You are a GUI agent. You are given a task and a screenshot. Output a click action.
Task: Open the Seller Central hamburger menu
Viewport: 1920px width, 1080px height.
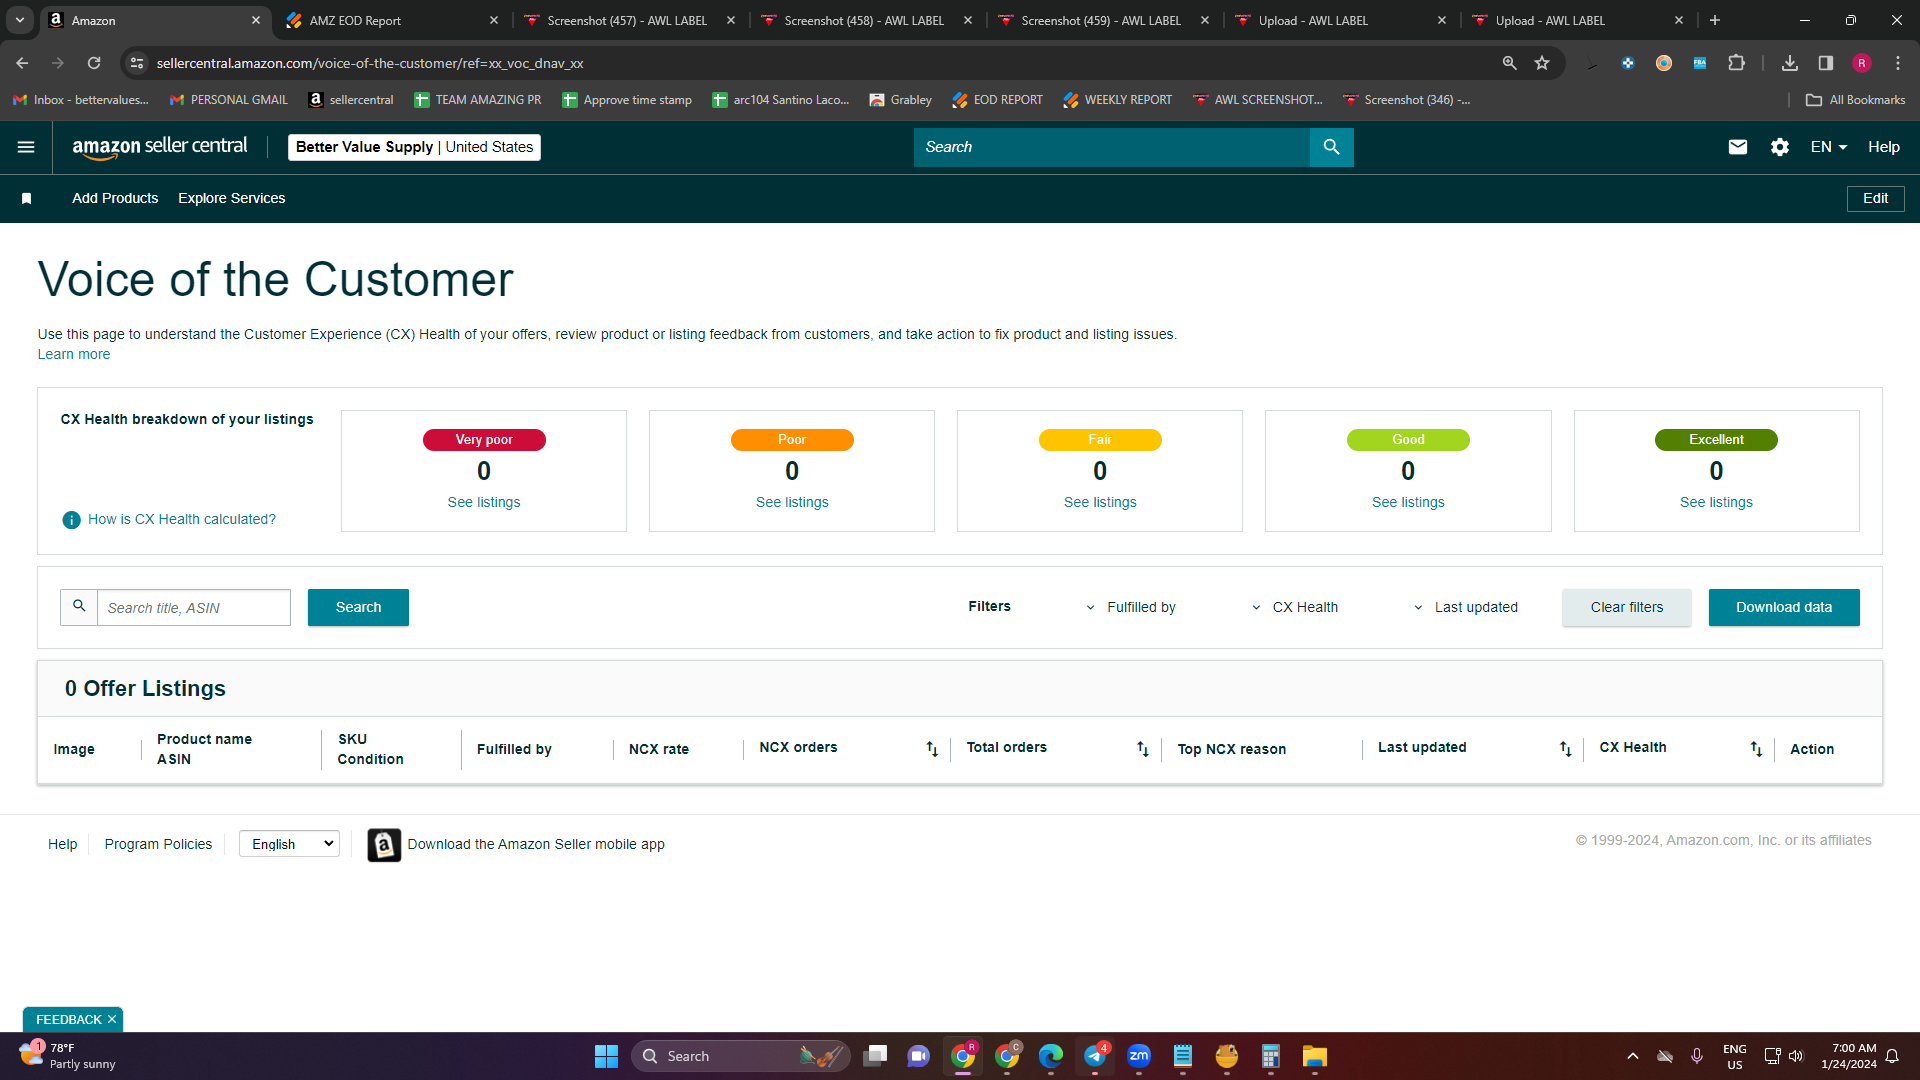[x=26, y=147]
